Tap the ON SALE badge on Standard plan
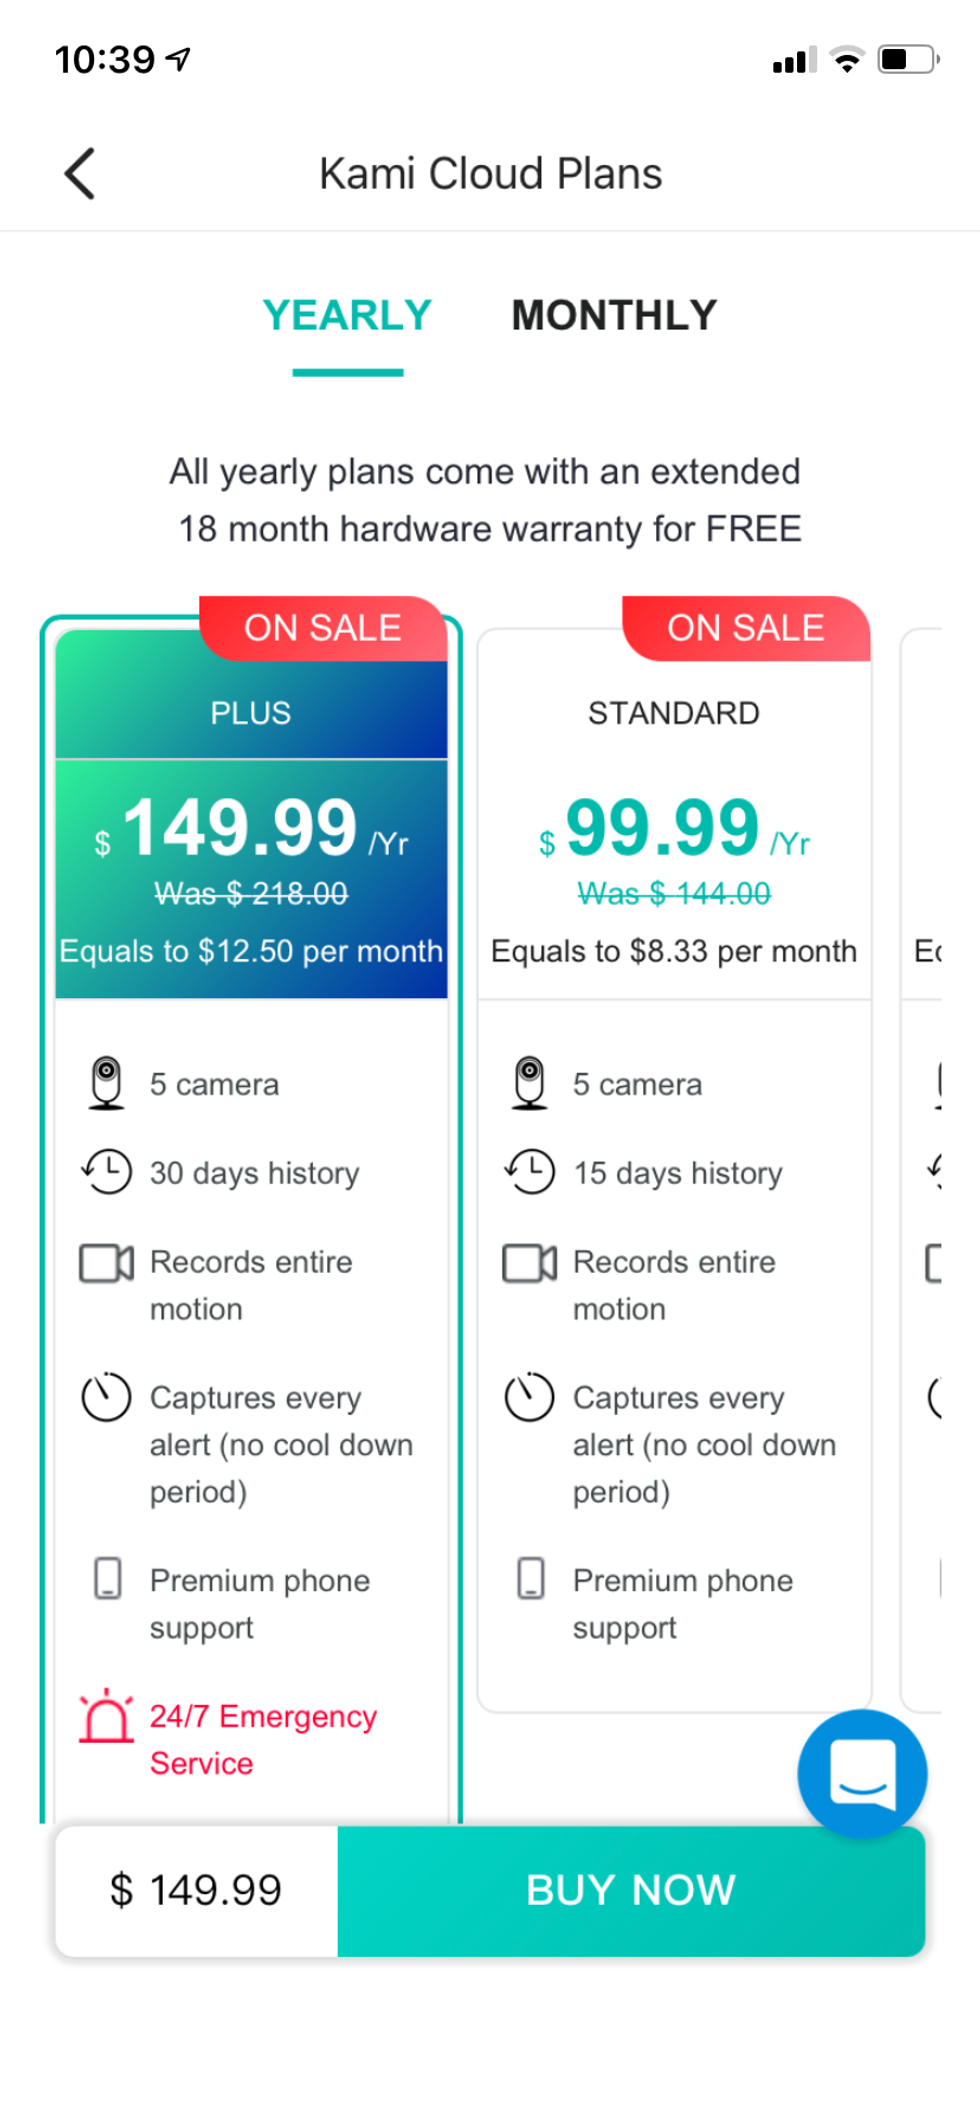Screen dimensions: 980x2121 (746, 629)
